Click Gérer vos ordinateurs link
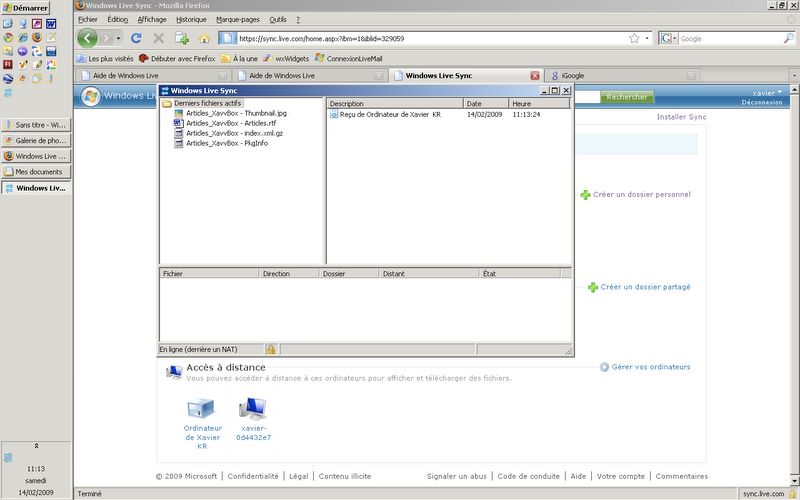 (x=645, y=367)
